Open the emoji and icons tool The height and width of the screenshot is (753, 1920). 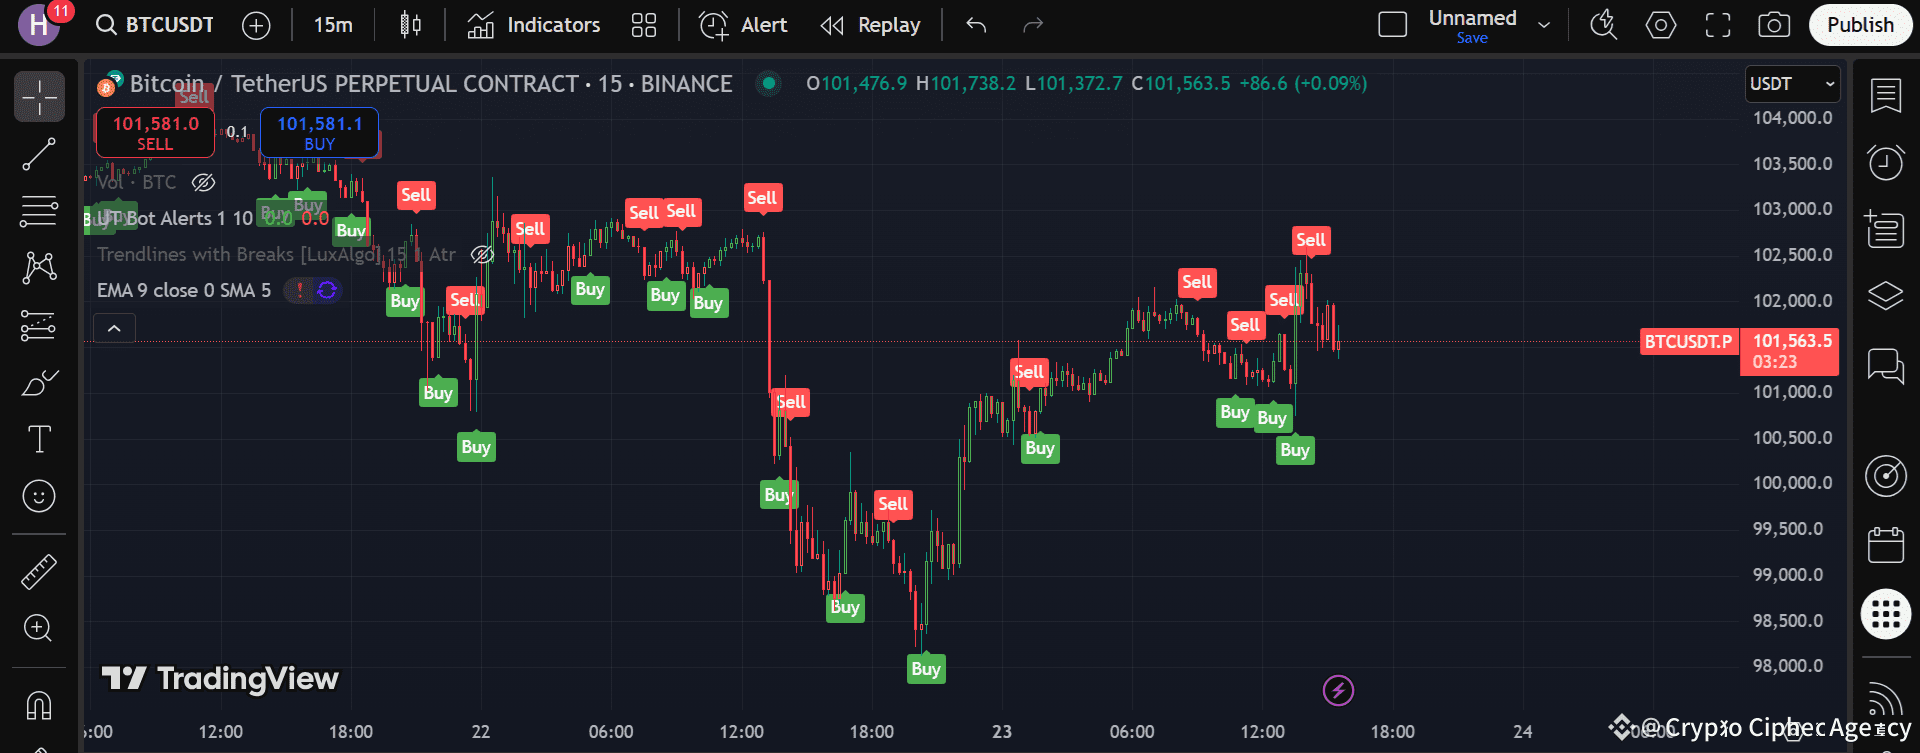39,496
